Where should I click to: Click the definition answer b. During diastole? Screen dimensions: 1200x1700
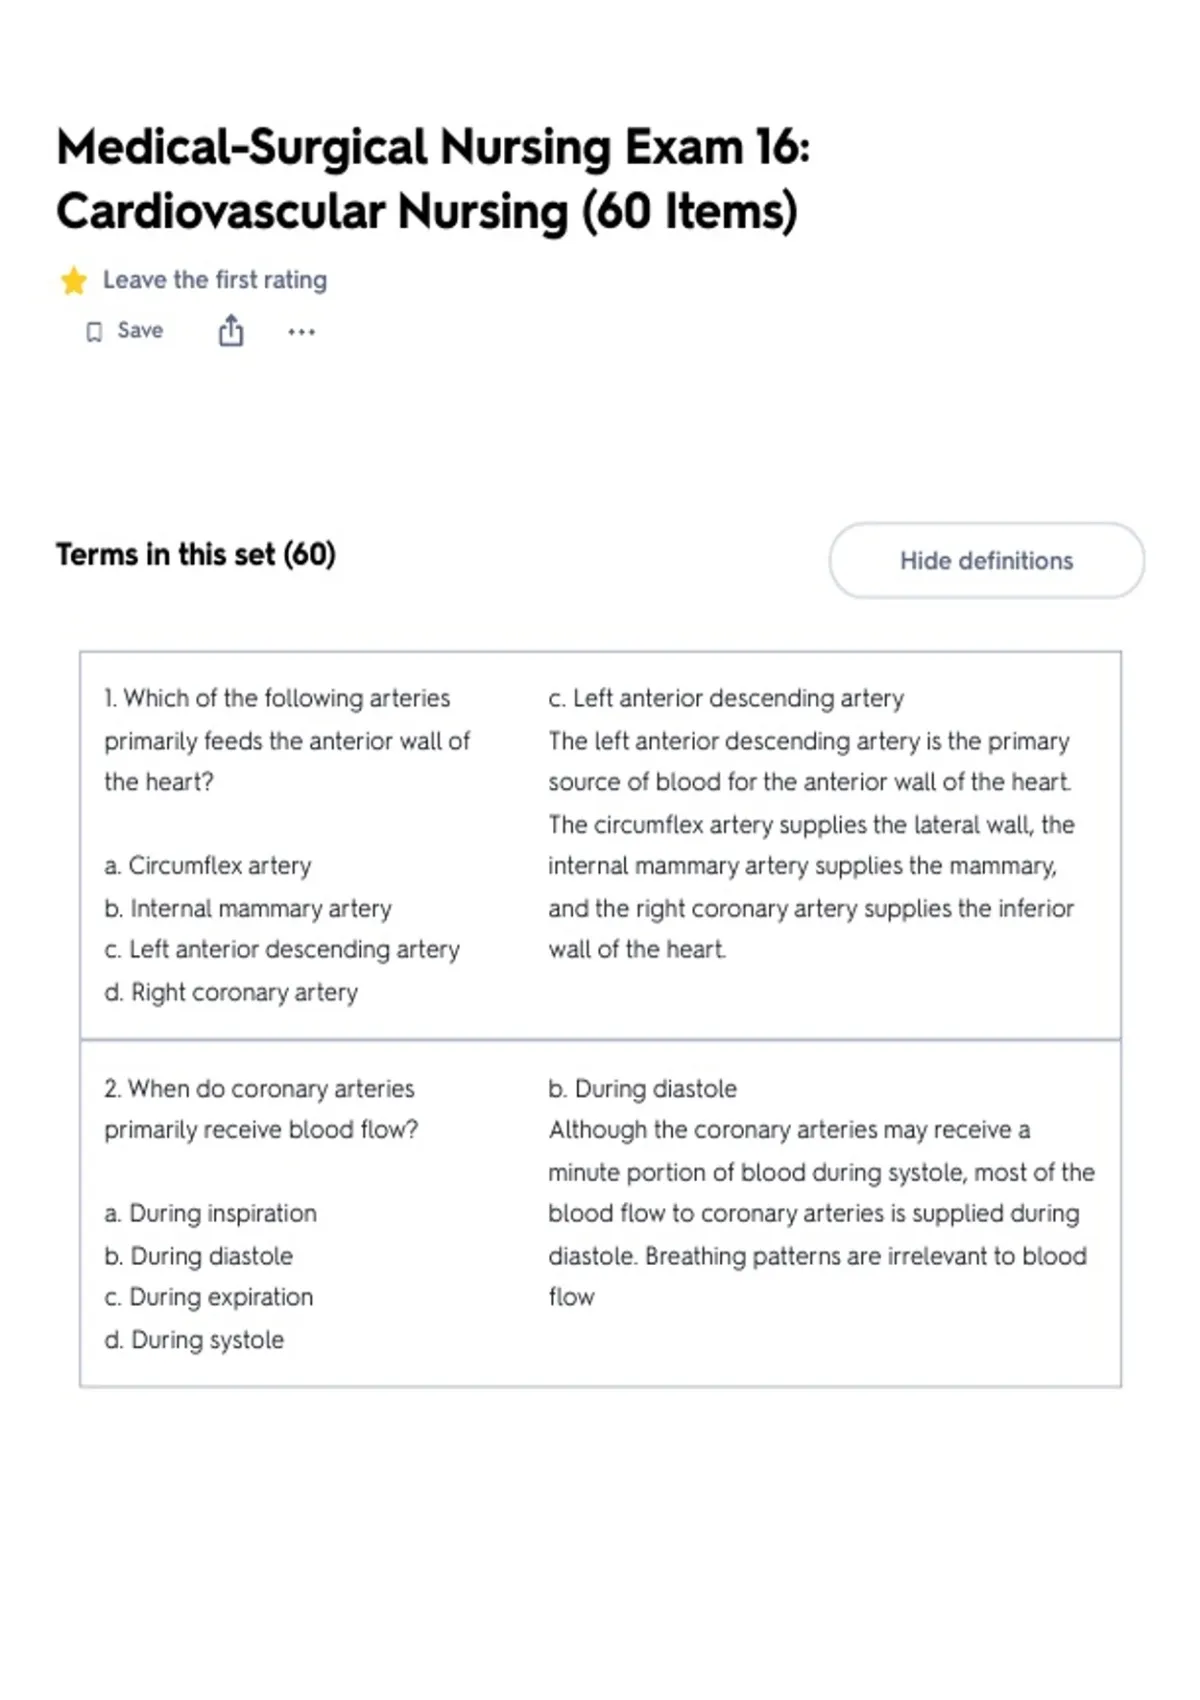tap(642, 1088)
